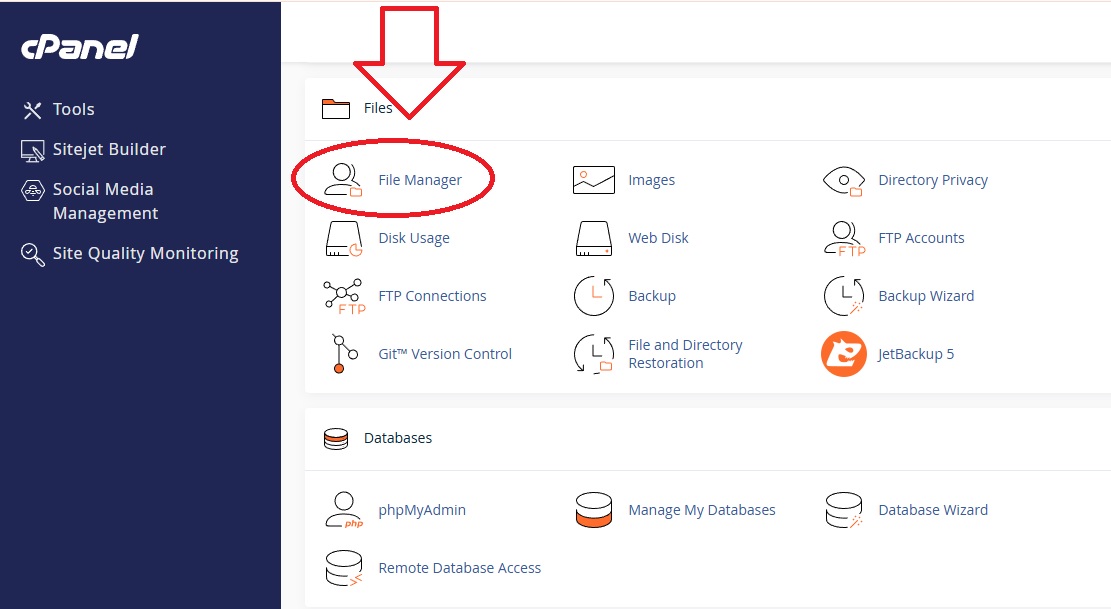Open the File Manager tool
The width and height of the screenshot is (1111, 609).
(420, 180)
